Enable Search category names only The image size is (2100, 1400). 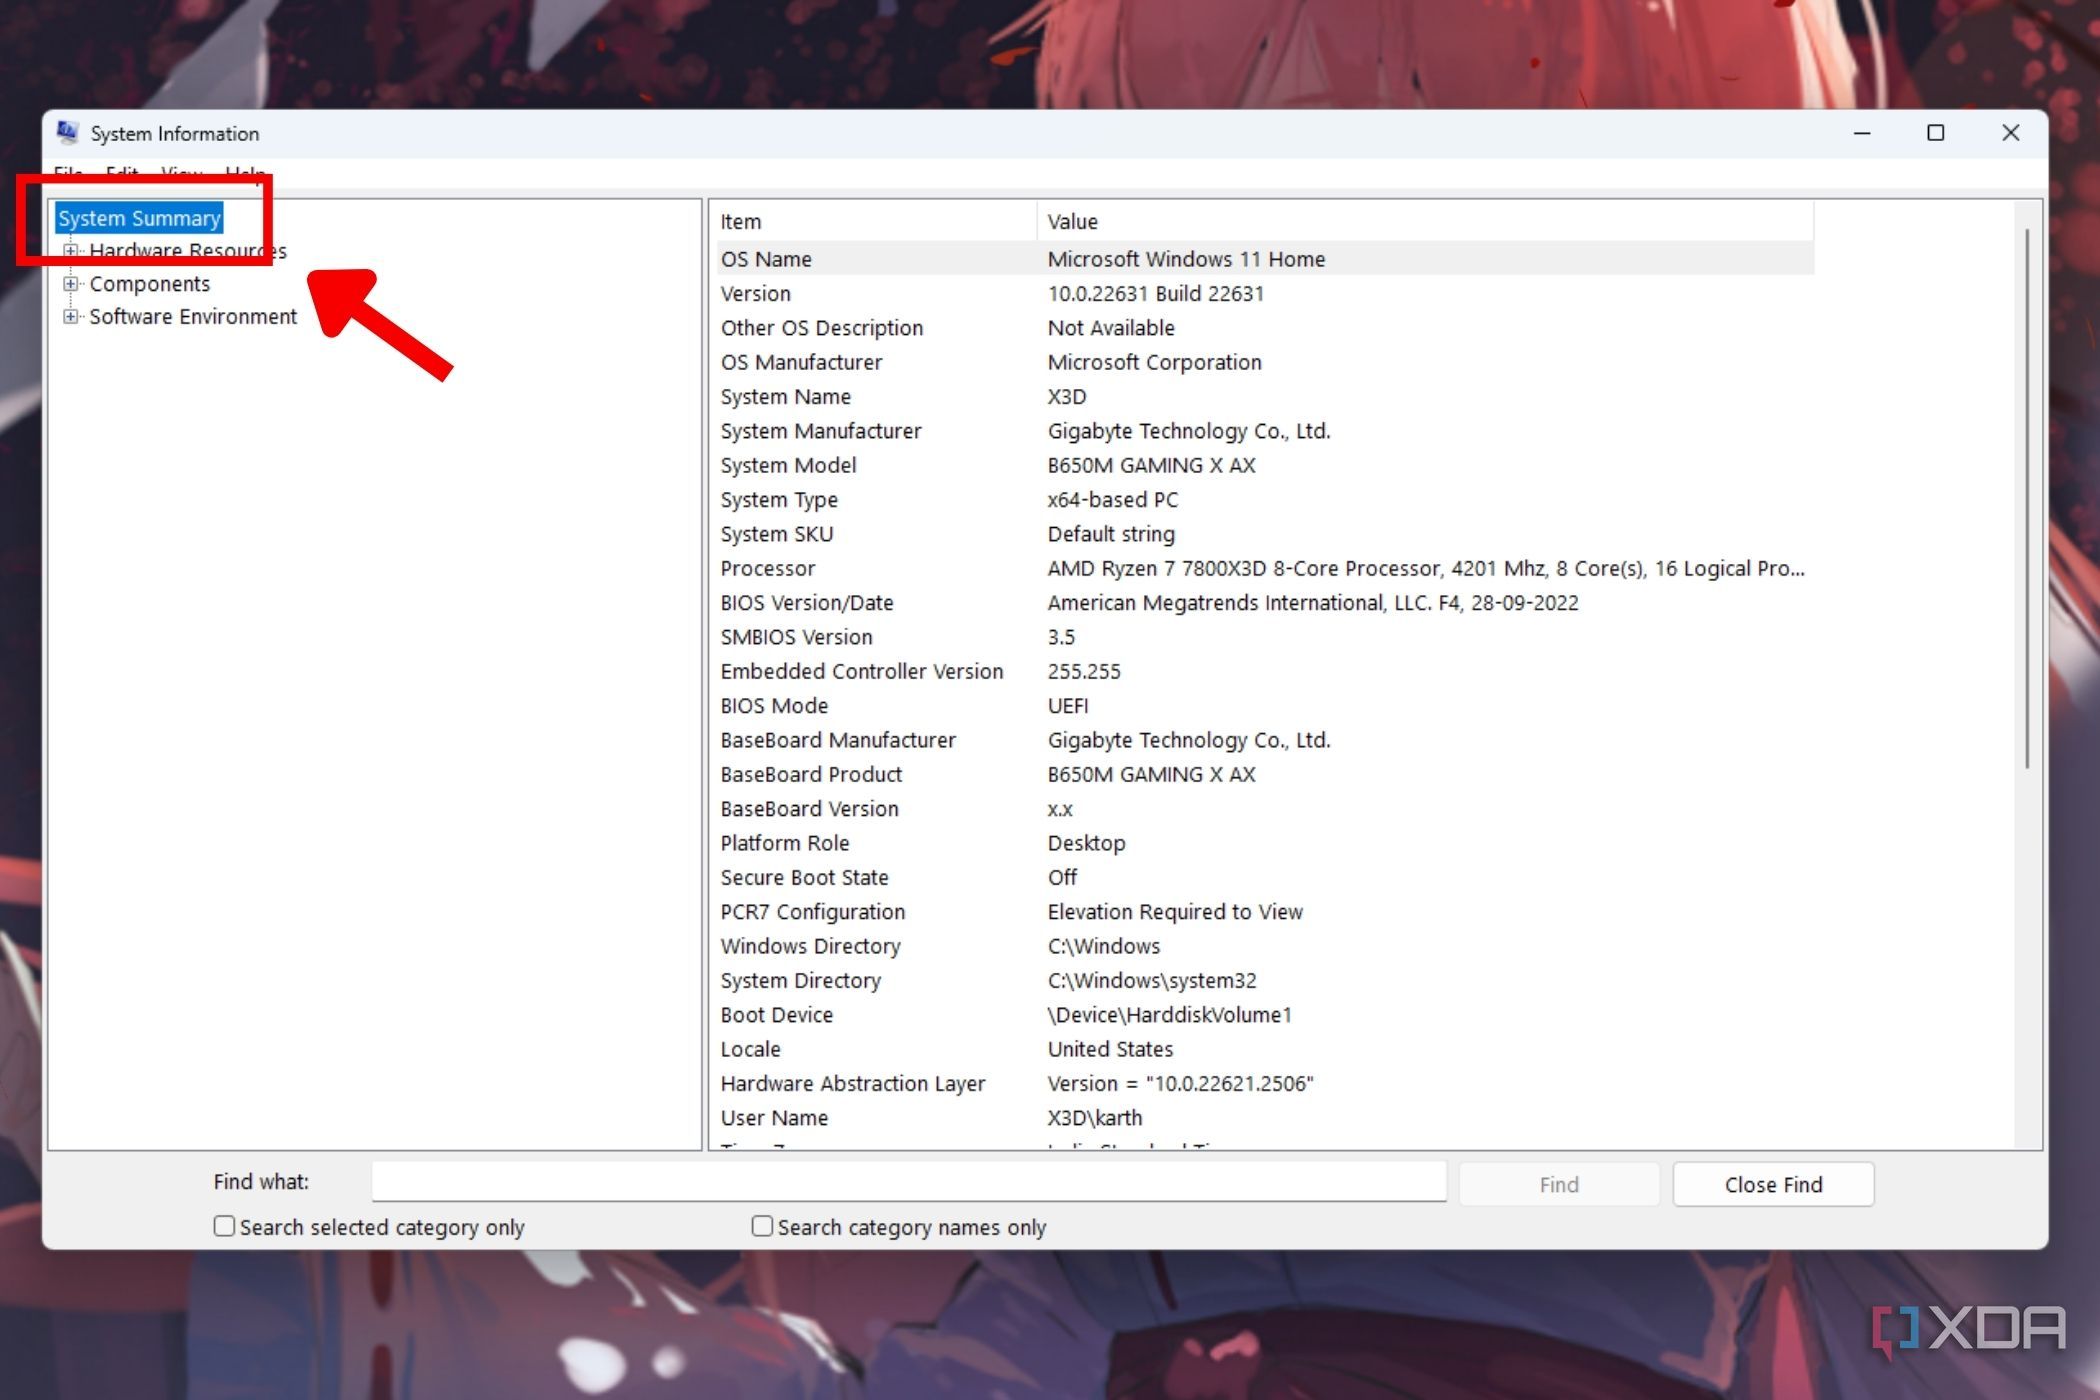click(761, 1227)
